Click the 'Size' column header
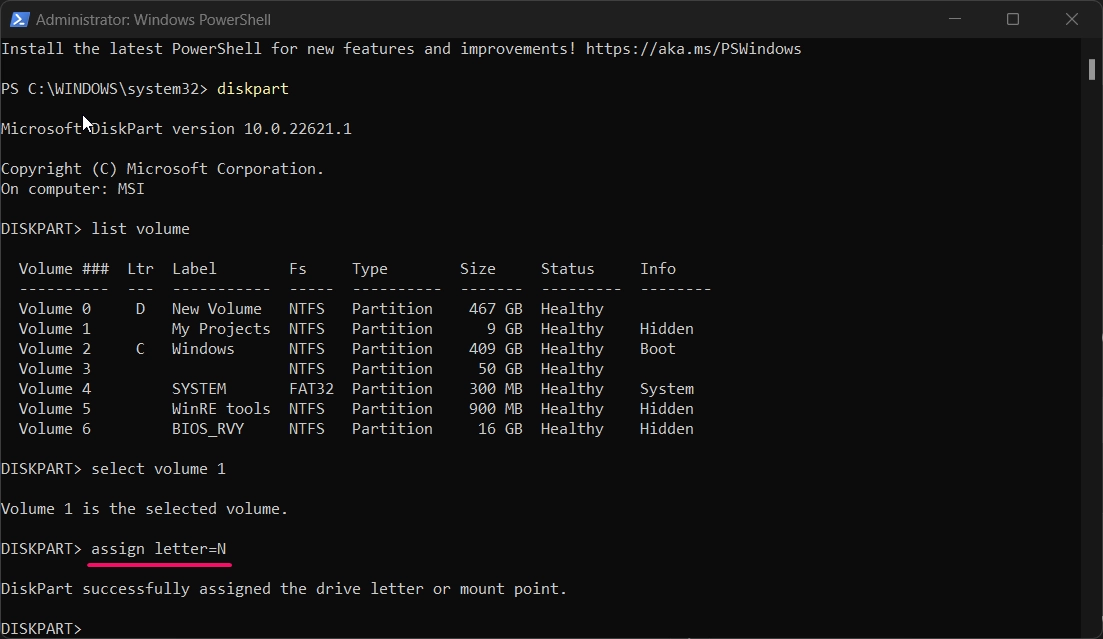This screenshot has height=639, width=1103. (478, 269)
